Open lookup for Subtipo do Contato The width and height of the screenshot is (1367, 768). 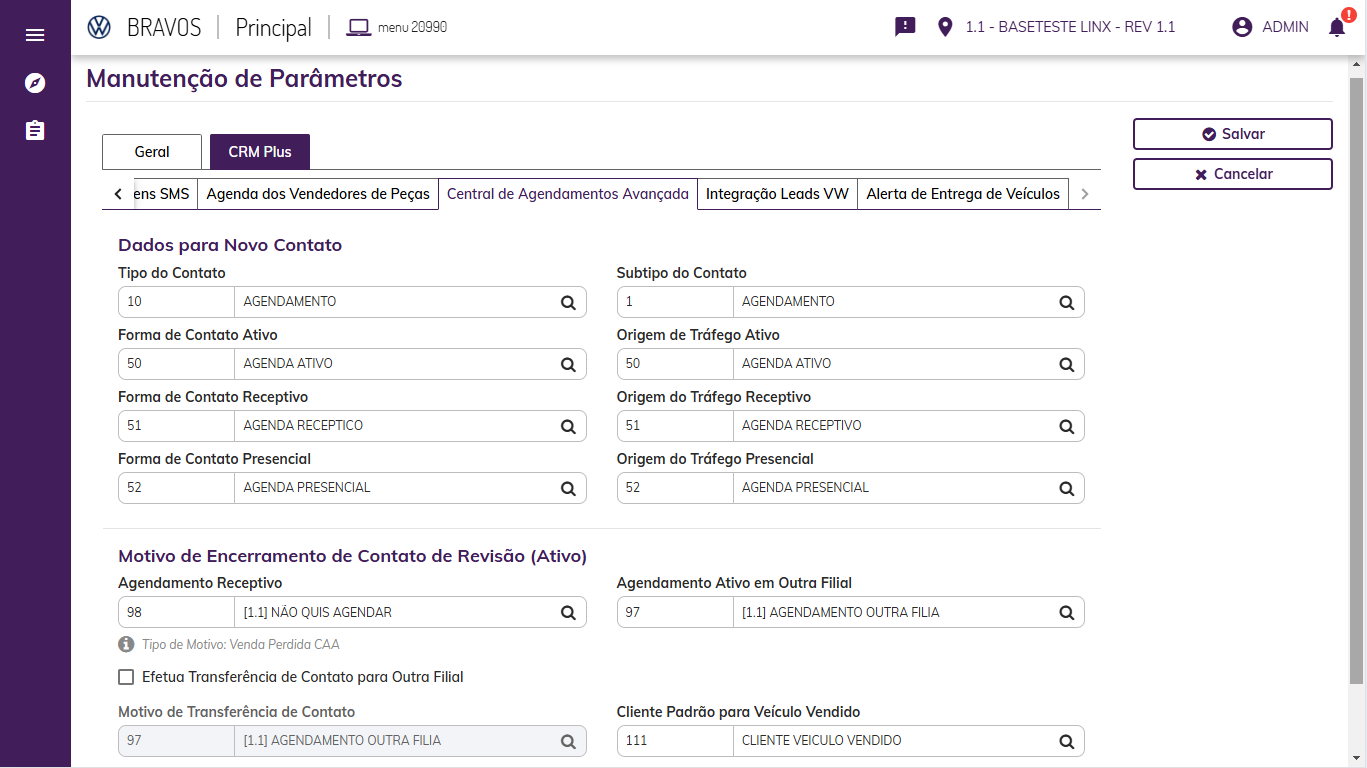click(1066, 302)
